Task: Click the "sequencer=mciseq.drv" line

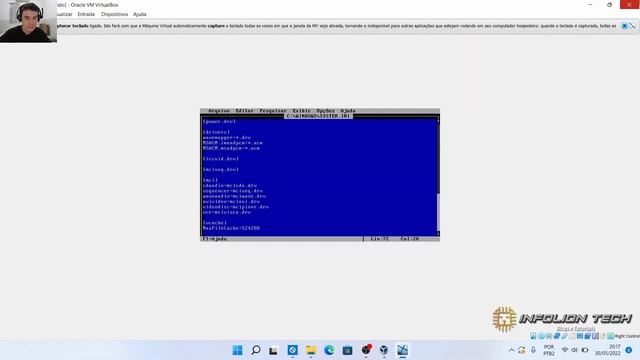Action: (233, 191)
